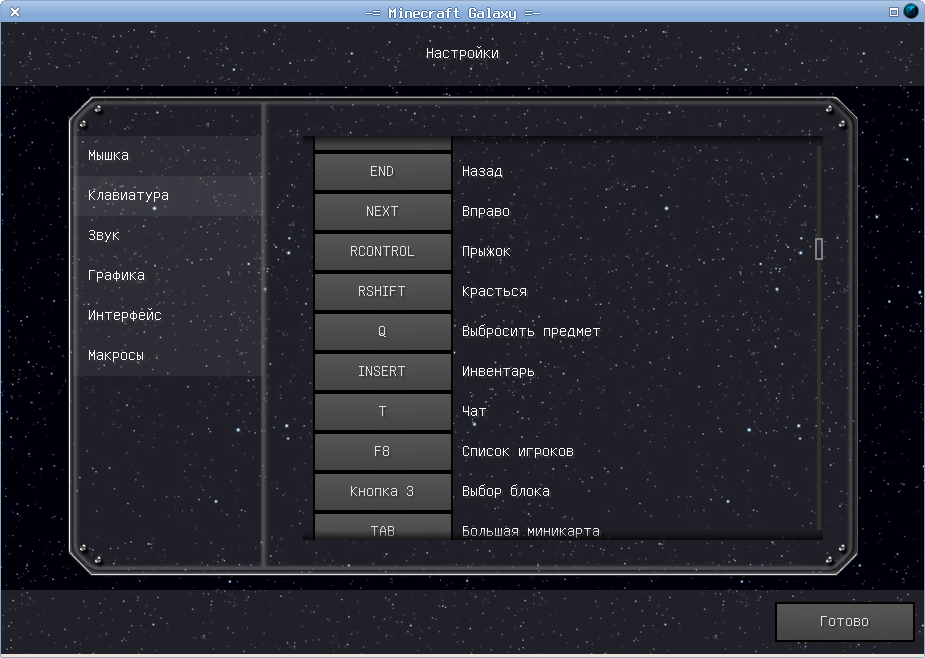Select the Клавиатура settings section
925x658 pixels.
pos(128,196)
